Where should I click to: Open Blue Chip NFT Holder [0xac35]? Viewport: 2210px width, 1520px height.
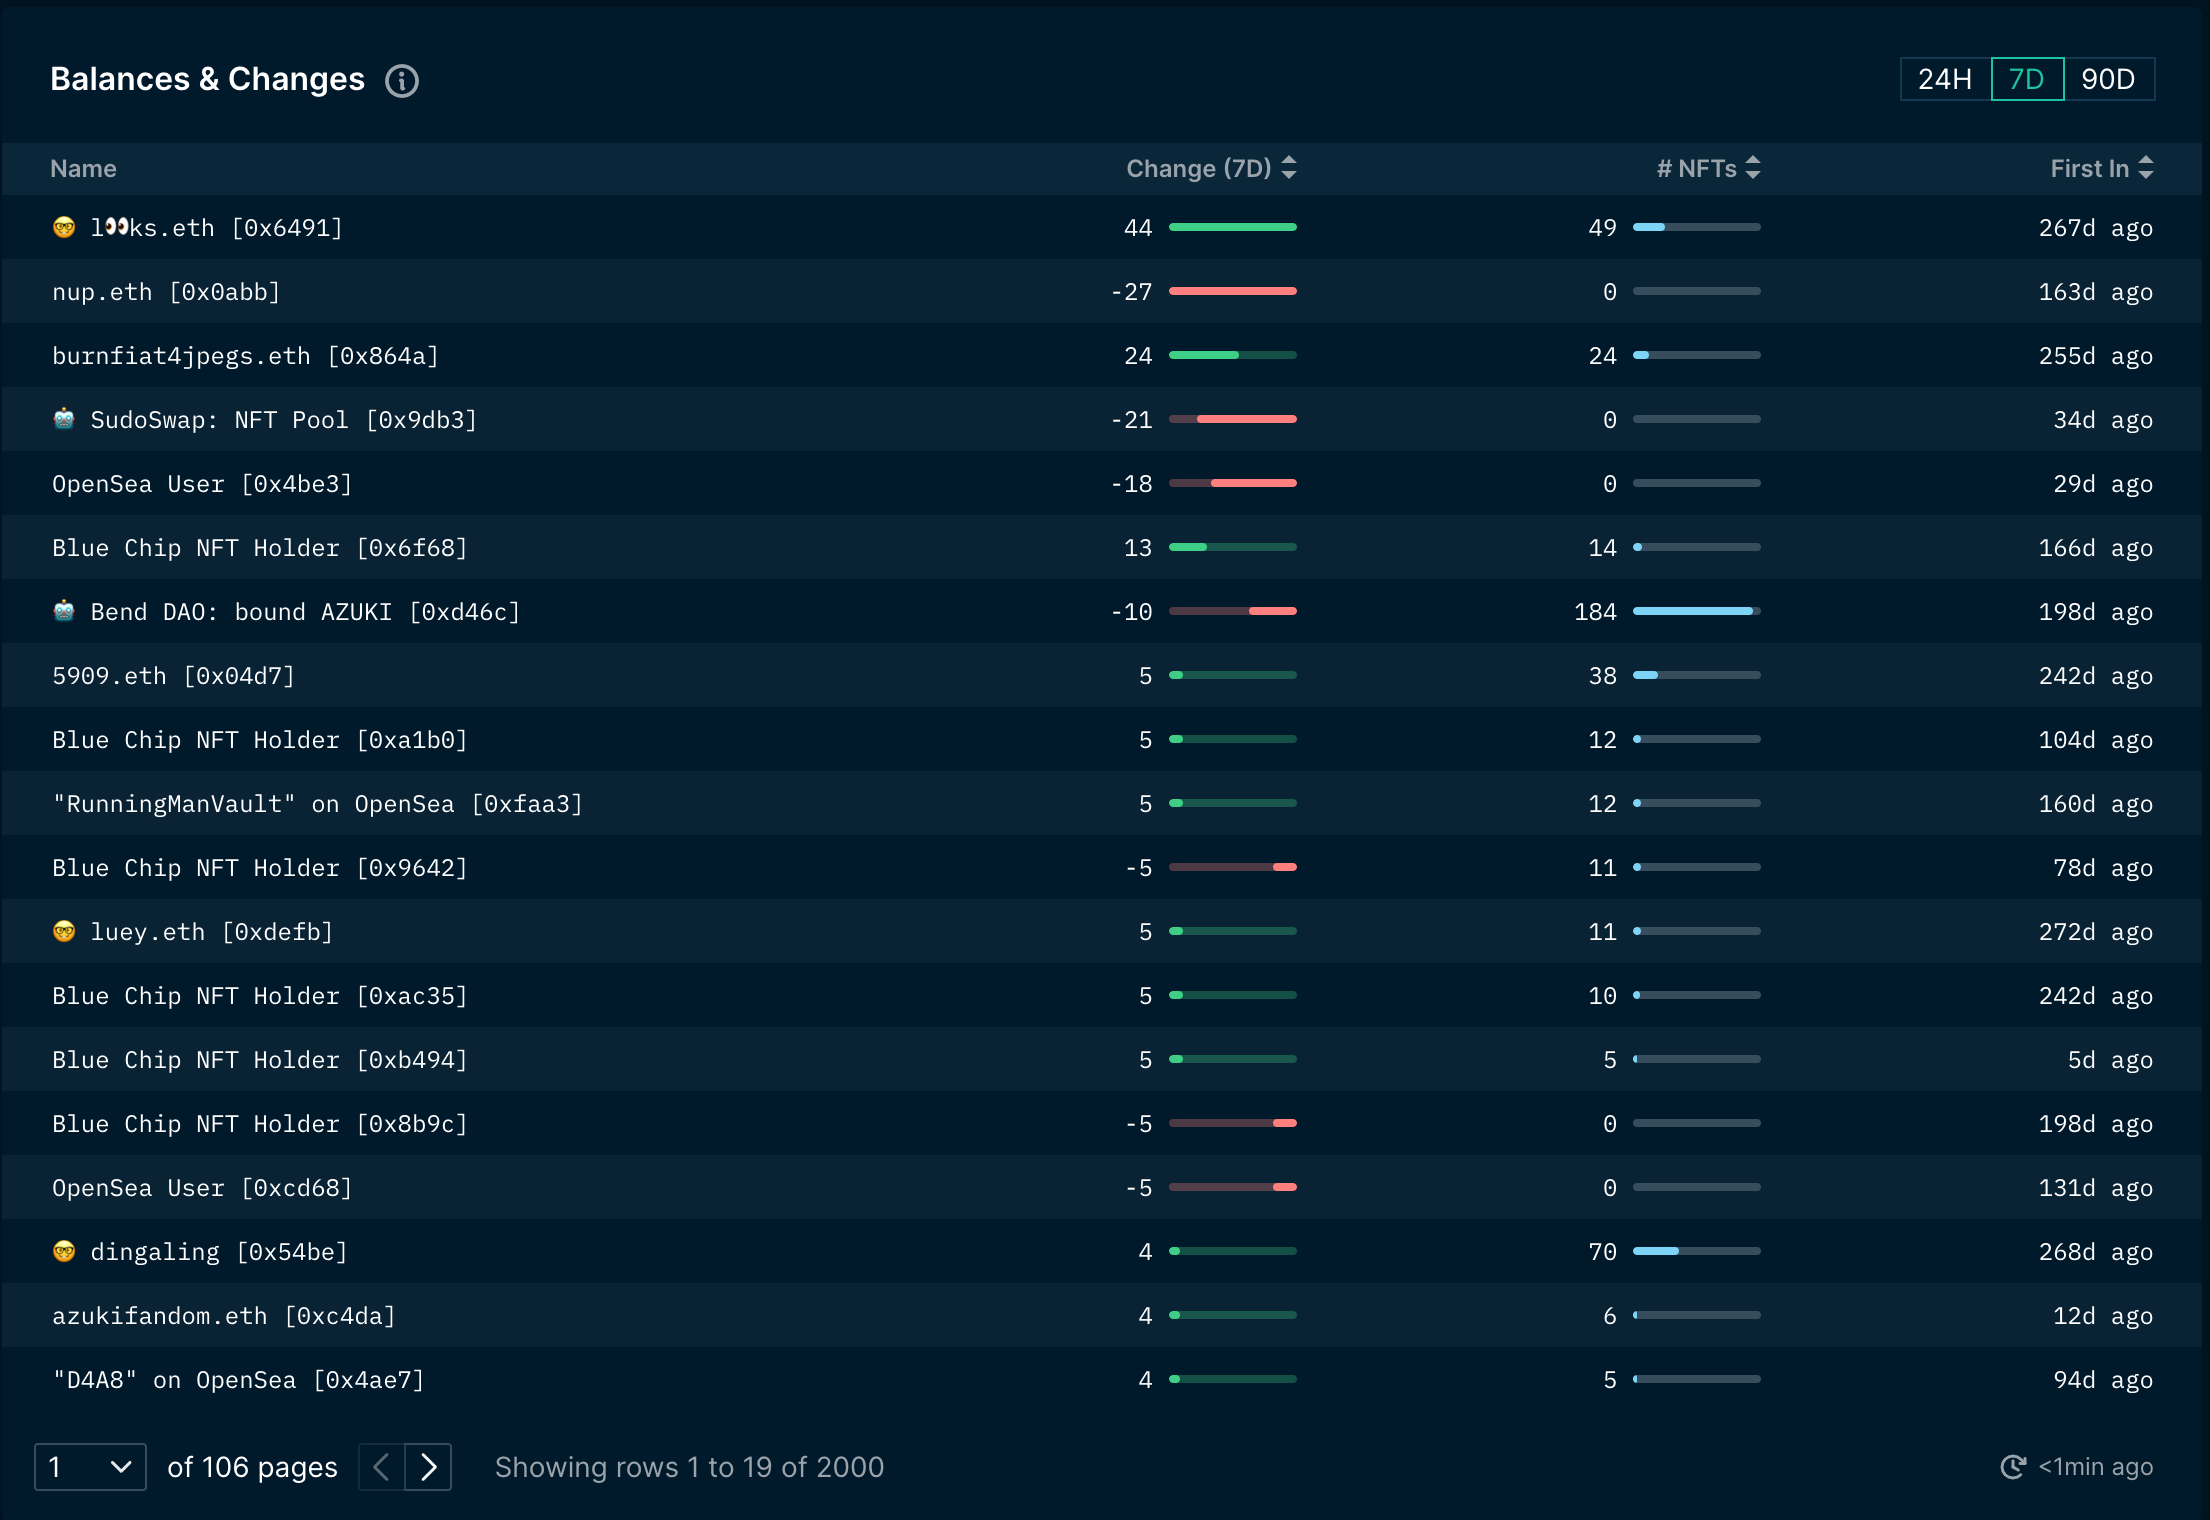point(260,996)
